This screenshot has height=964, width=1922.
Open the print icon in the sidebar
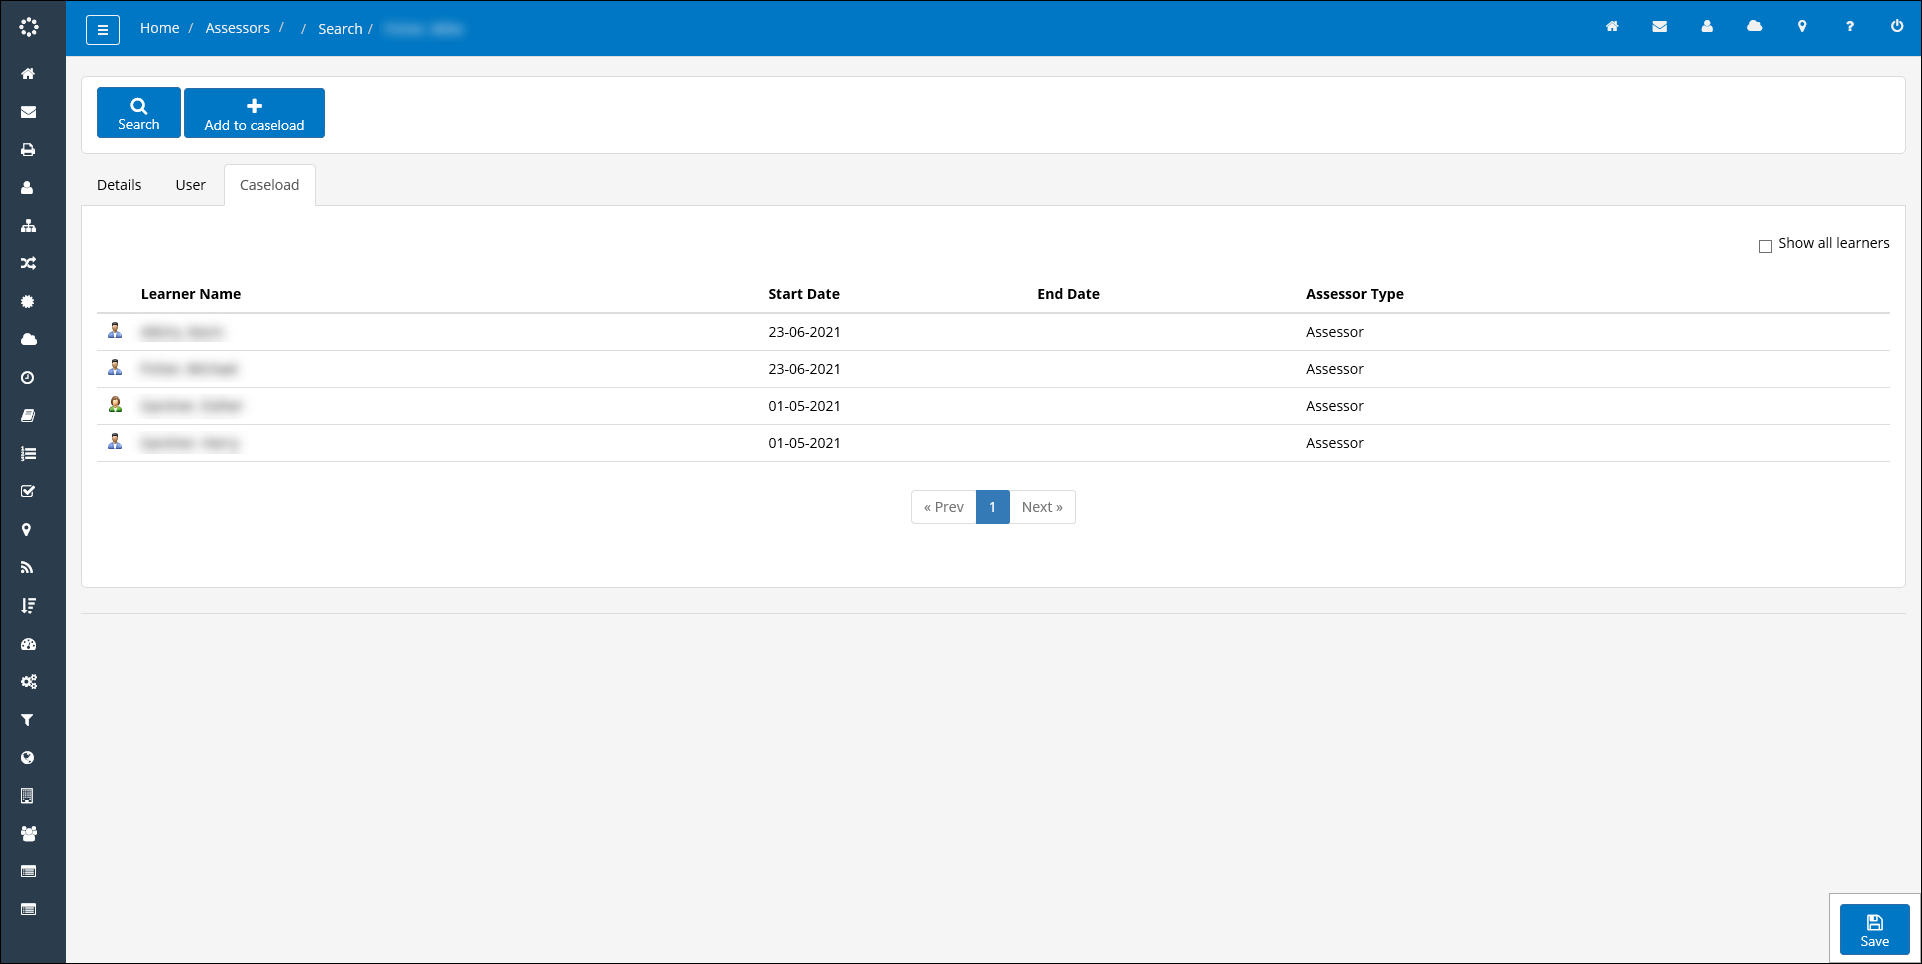tap(27, 149)
